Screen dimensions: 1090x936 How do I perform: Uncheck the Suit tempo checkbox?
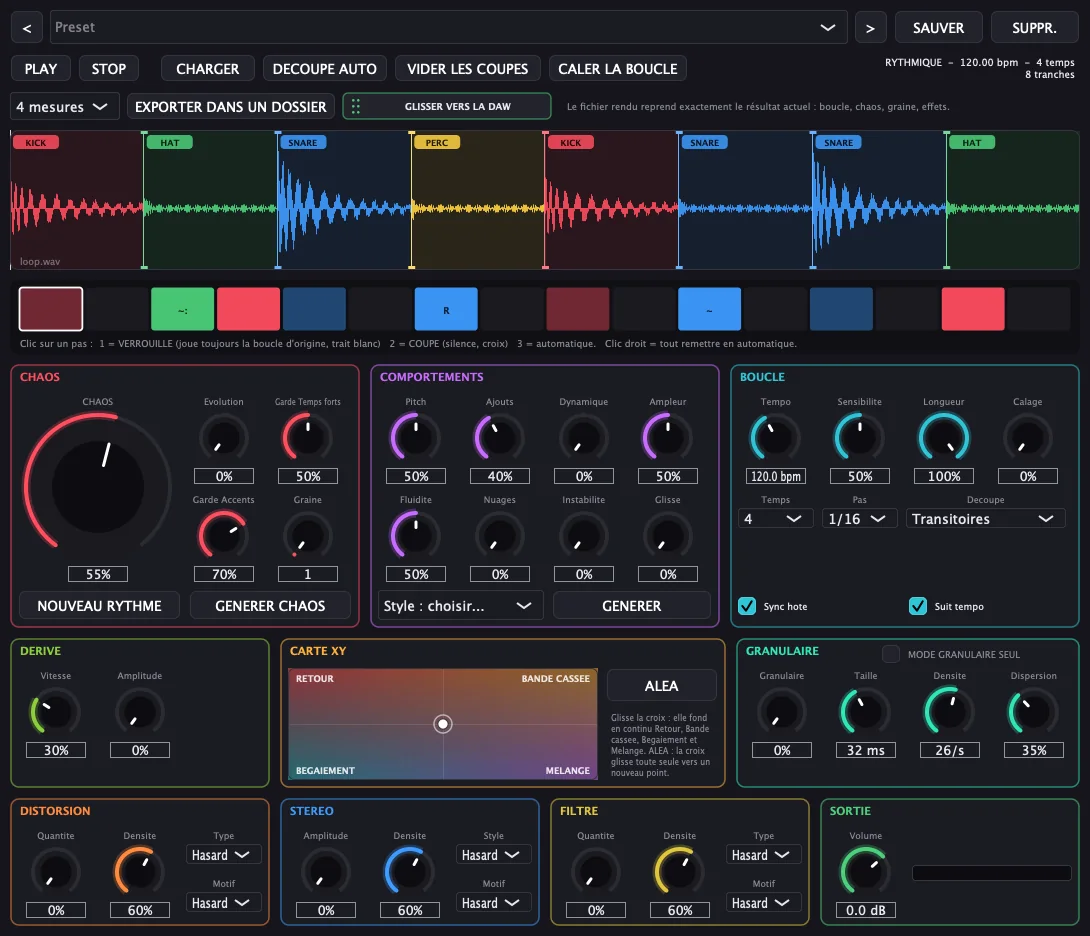(x=918, y=606)
